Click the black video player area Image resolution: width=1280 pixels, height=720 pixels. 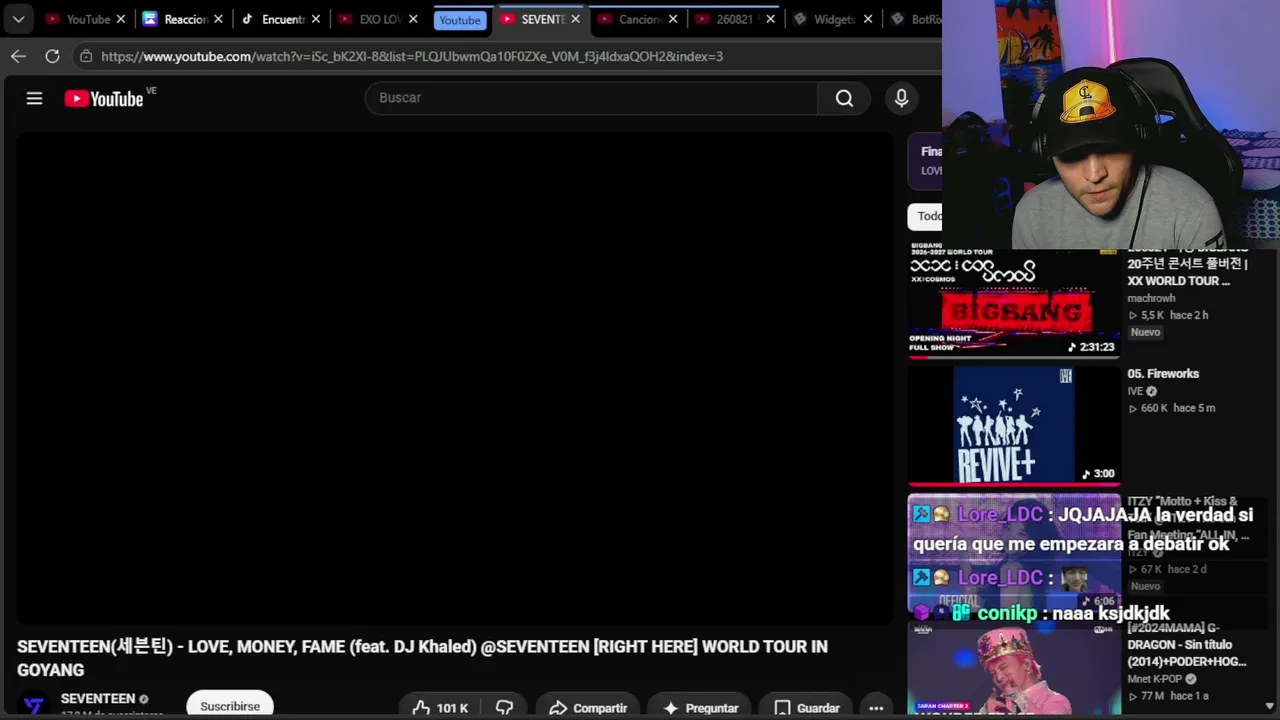(x=454, y=378)
